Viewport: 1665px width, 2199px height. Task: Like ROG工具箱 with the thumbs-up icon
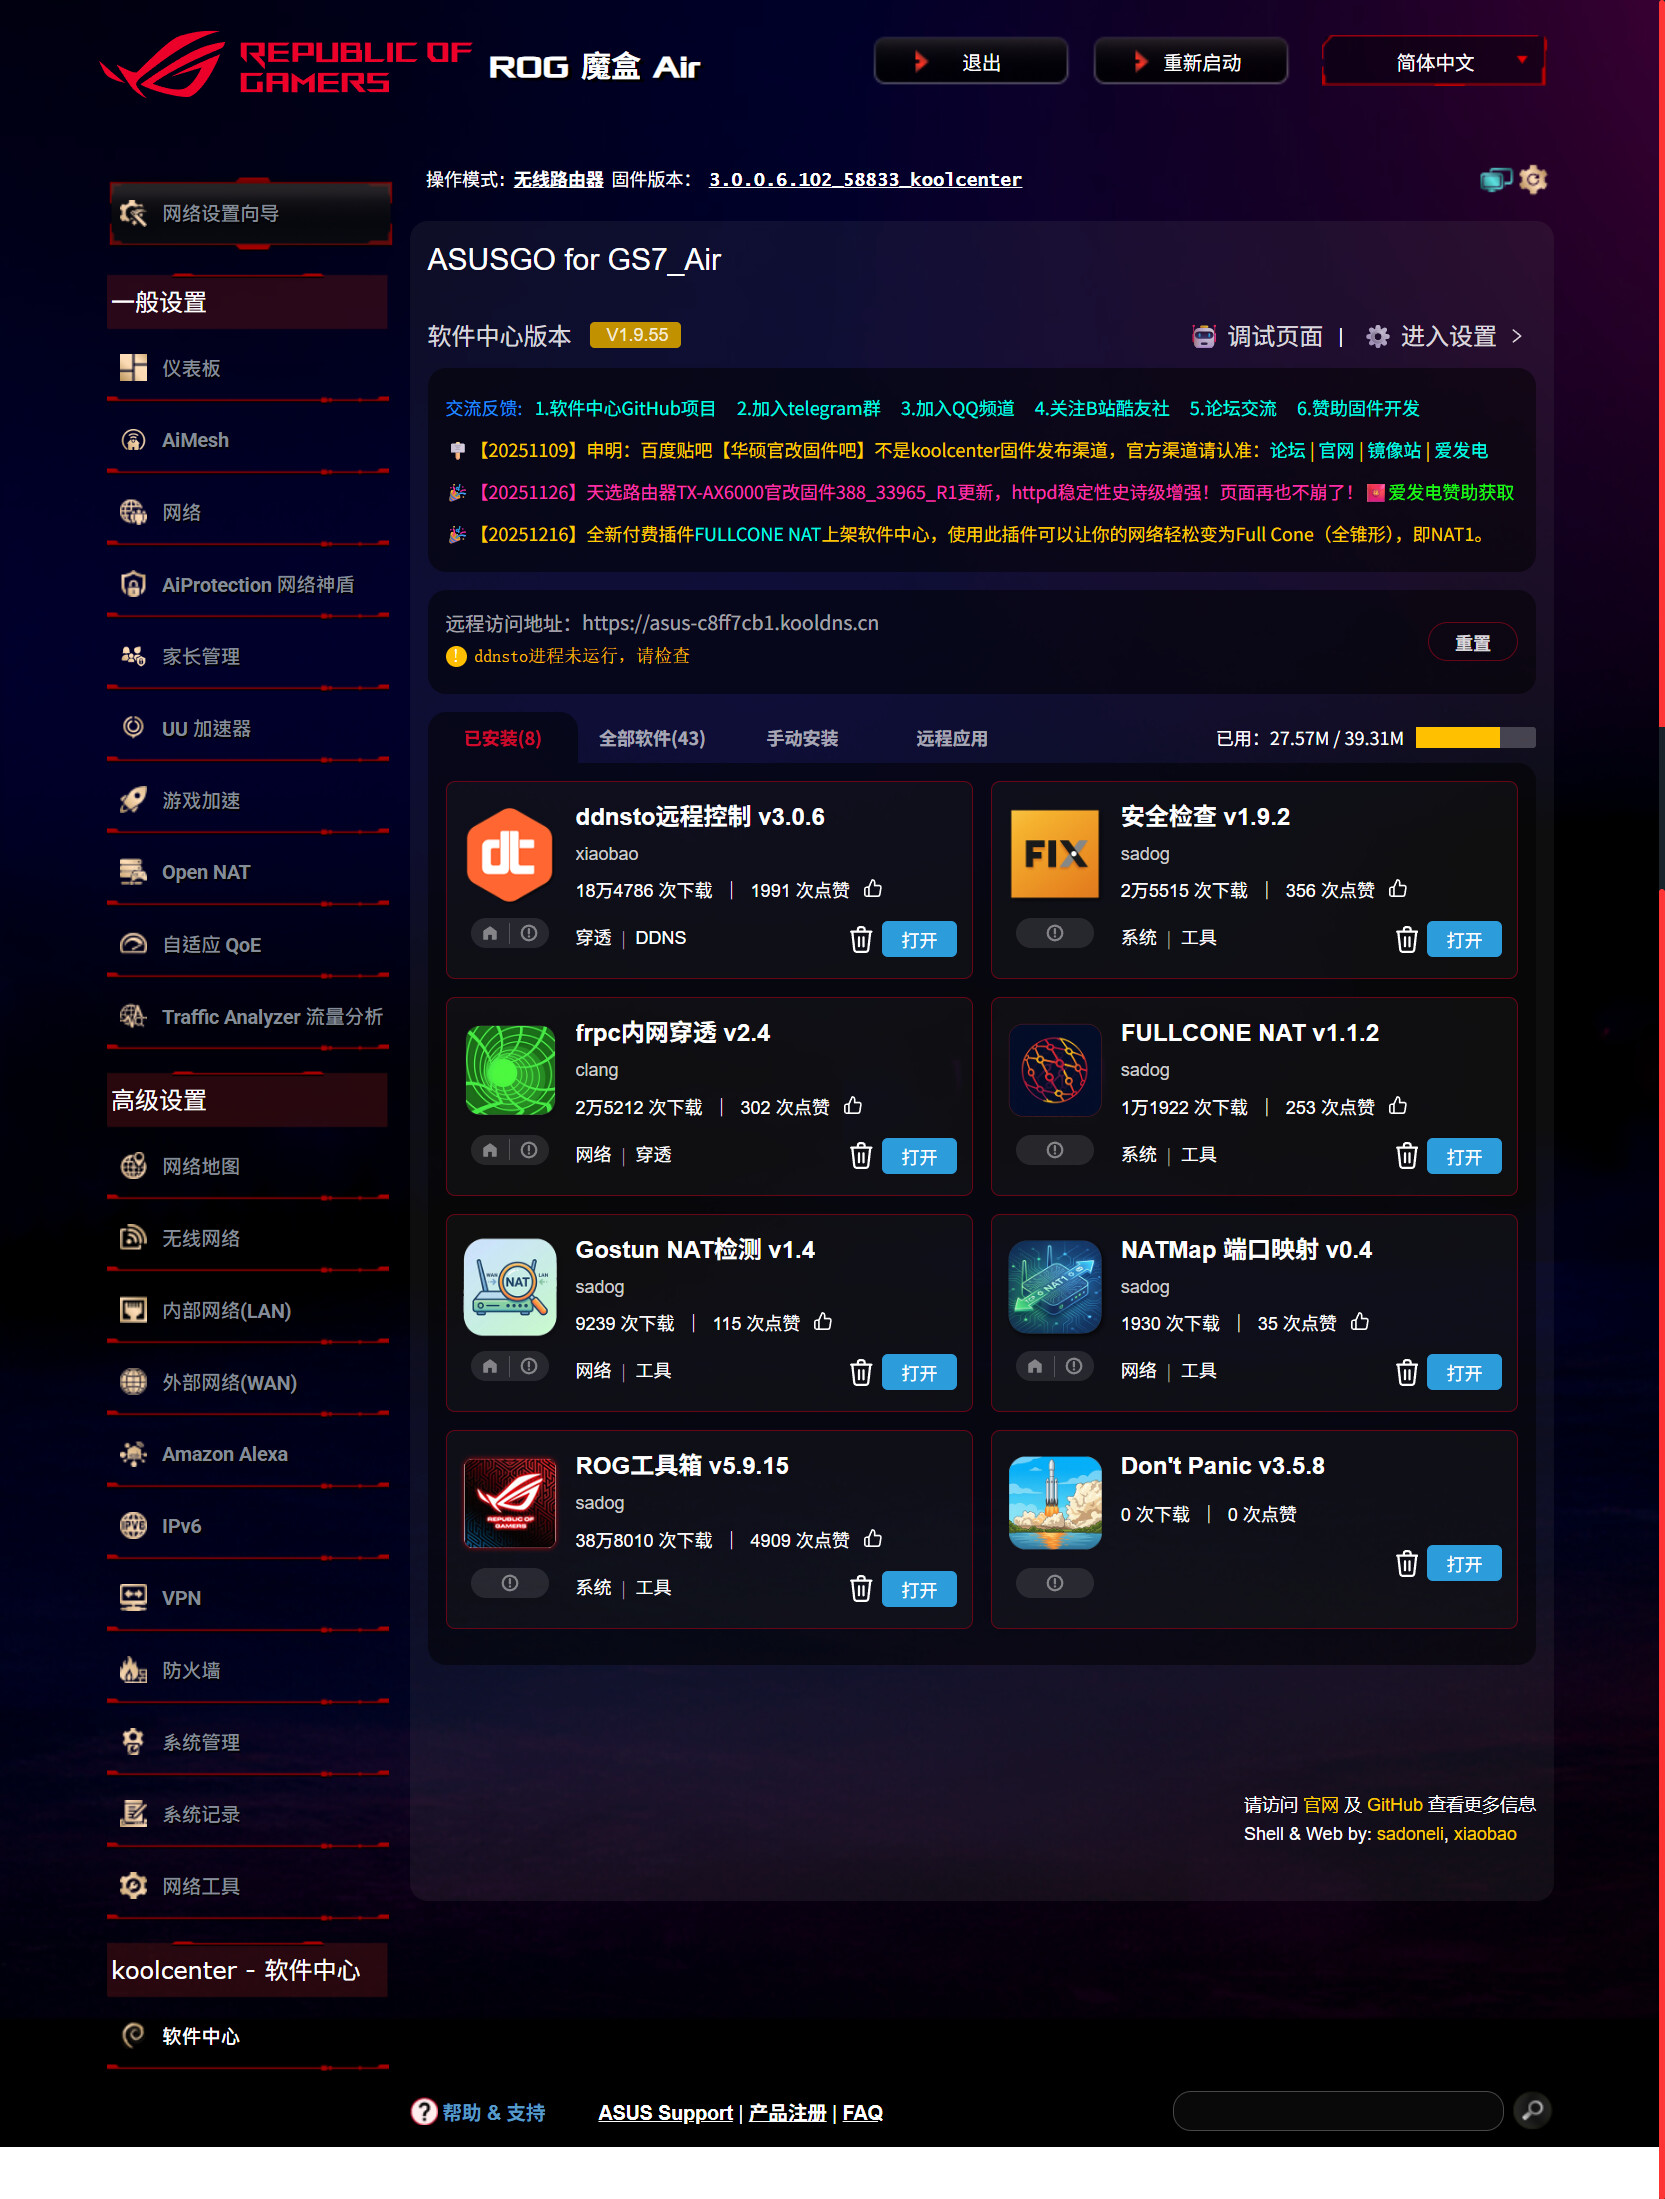point(873,1538)
